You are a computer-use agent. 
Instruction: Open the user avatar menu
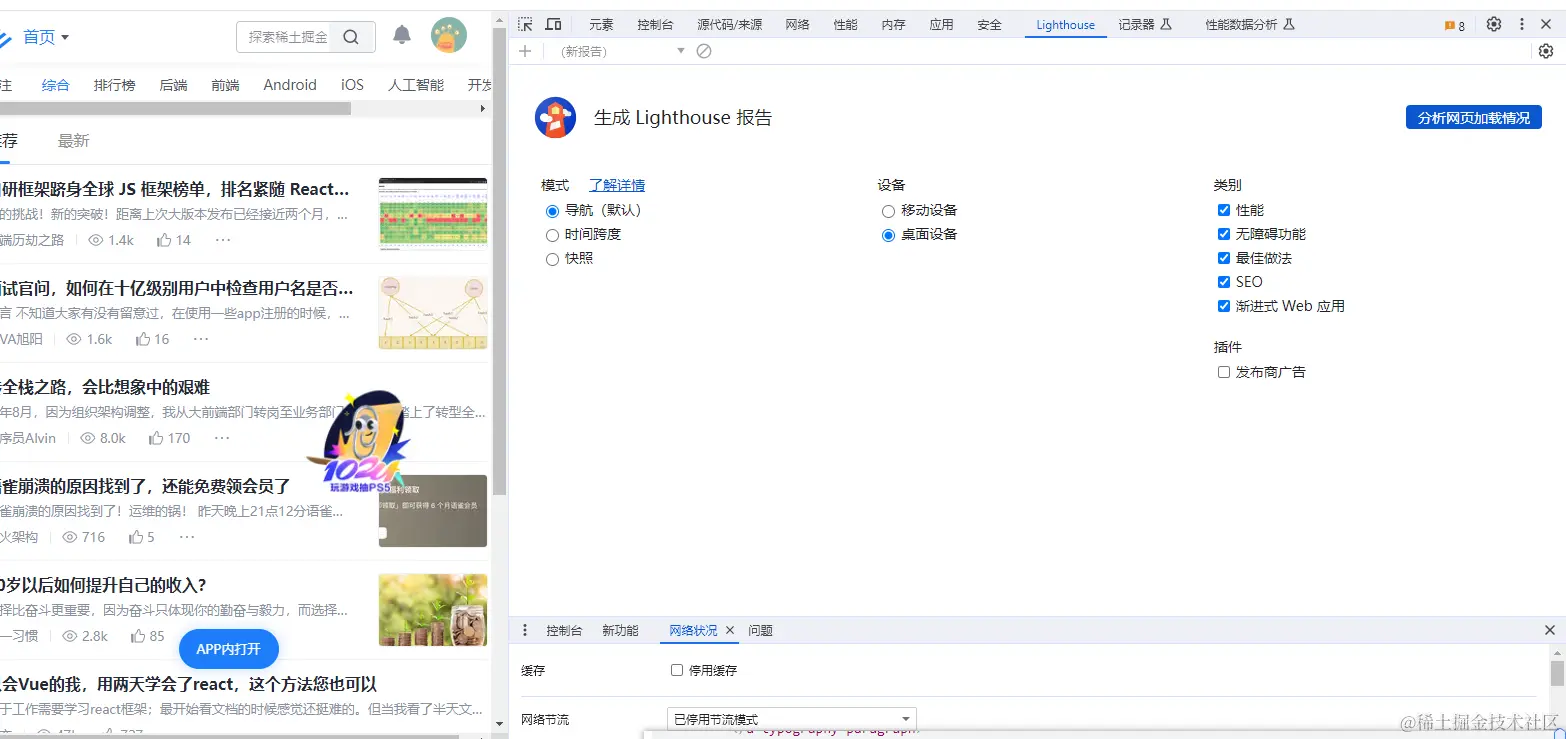[449, 36]
